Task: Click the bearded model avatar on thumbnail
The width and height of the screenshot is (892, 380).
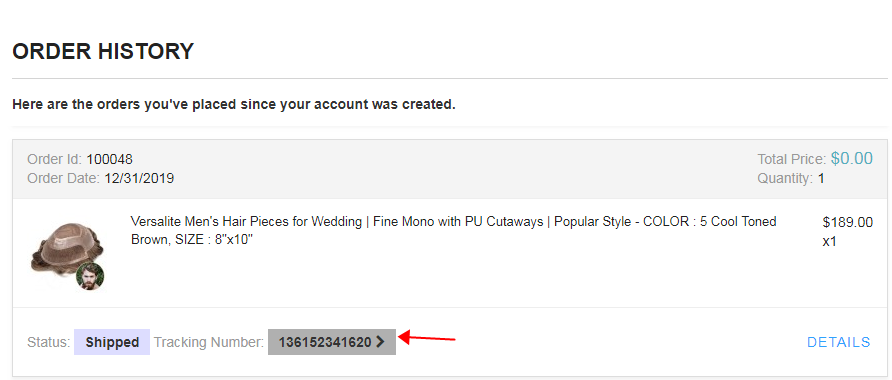Action: pos(90,277)
